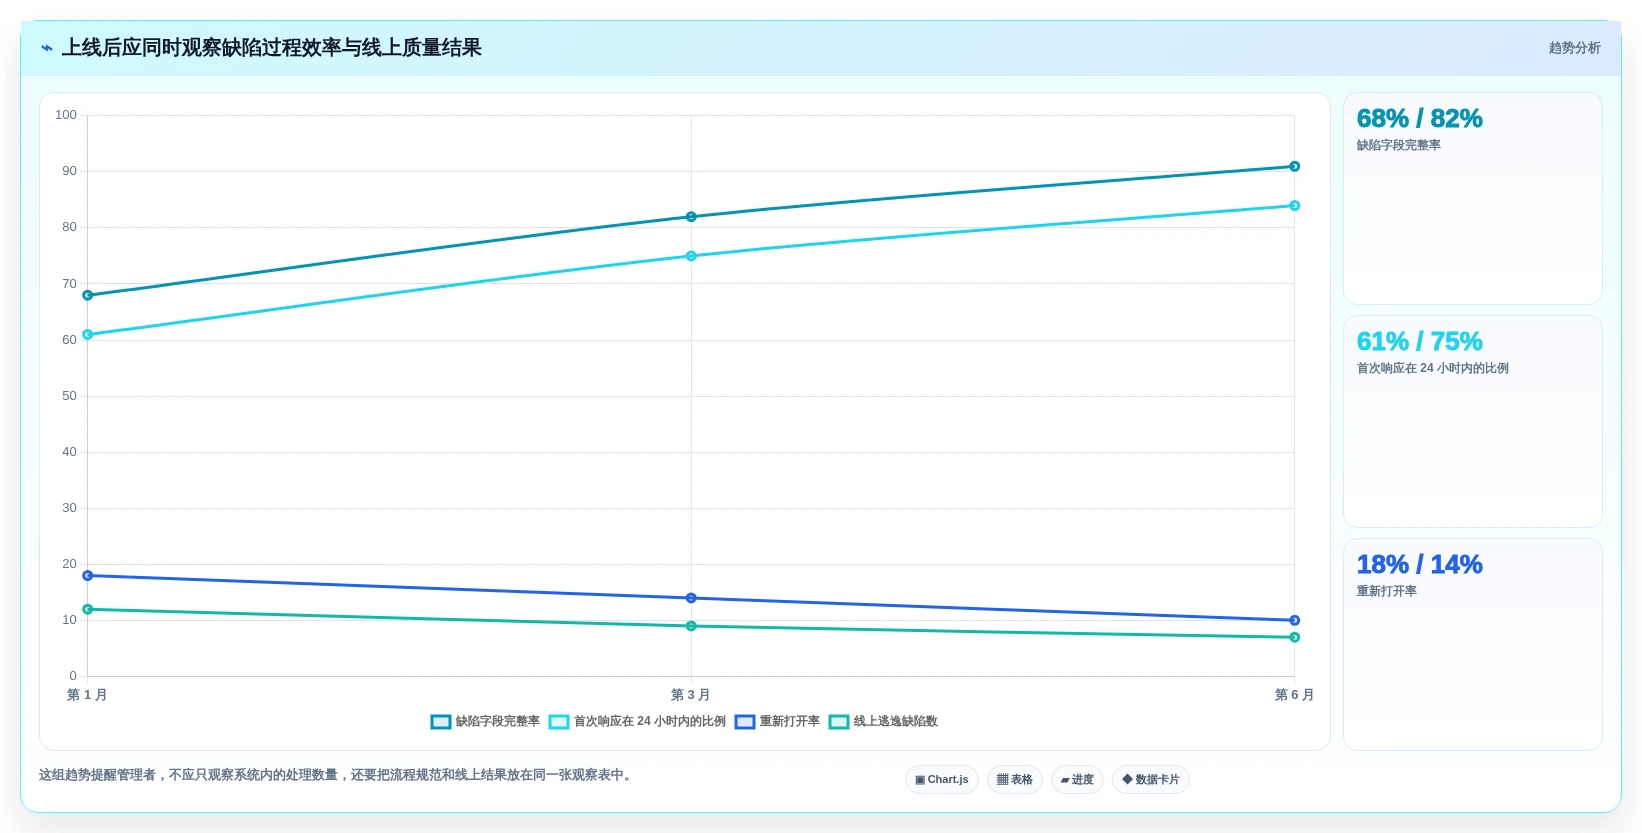
Task: Click the 第 6 月 axis label
Action: point(1294,695)
